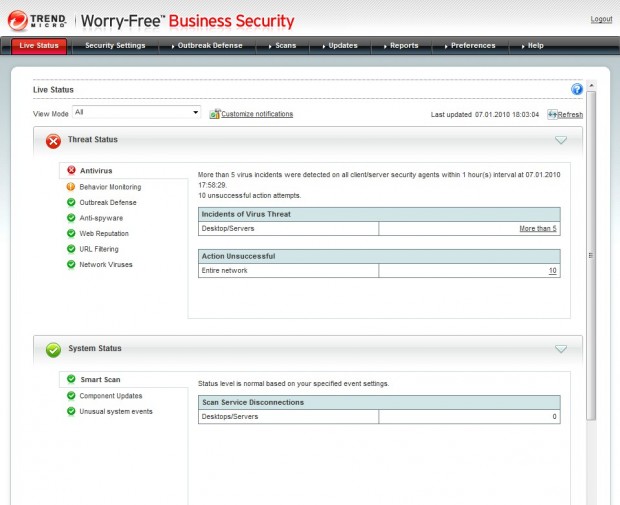Viewport: 620px width, 505px height.
Task: Click the green Outbreak Defense check icon
Action: point(71,202)
